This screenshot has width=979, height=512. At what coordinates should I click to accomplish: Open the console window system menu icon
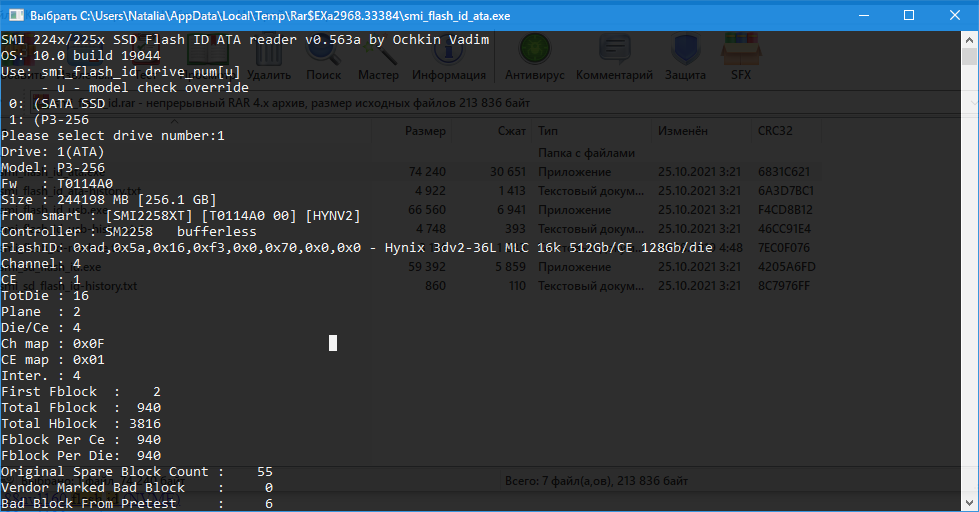pos(14,16)
